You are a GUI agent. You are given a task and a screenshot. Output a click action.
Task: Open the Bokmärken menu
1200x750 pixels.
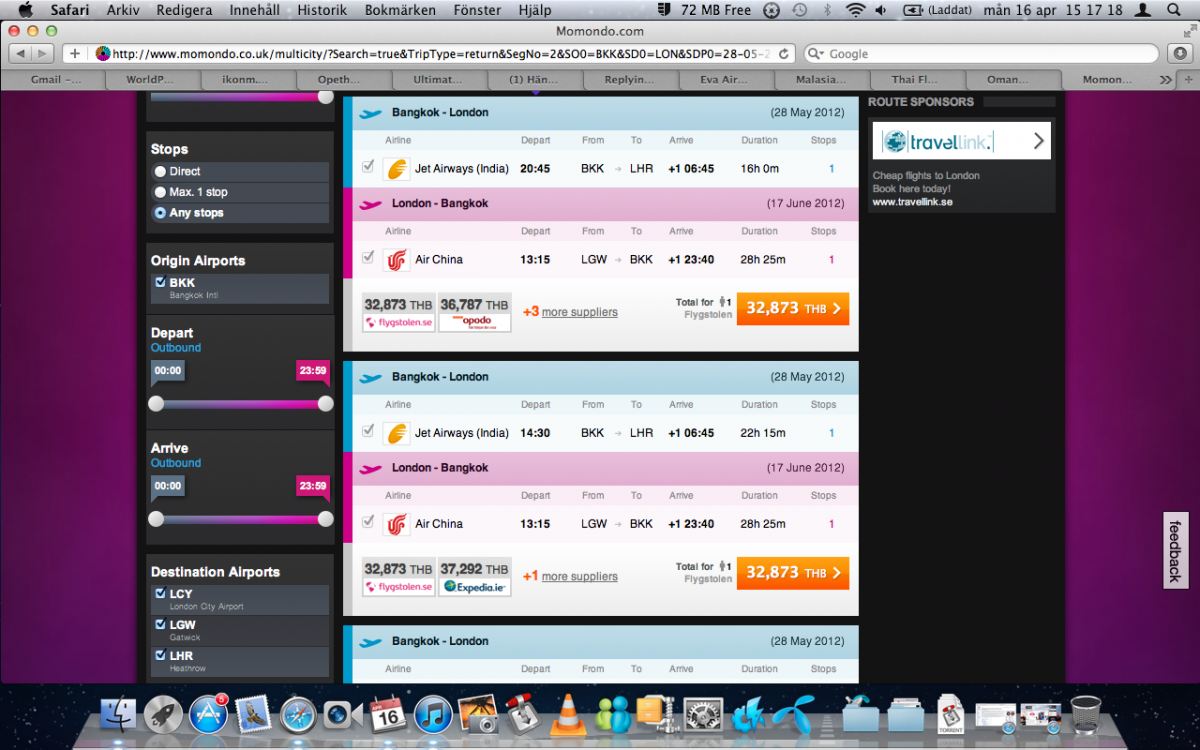[x=400, y=10]
